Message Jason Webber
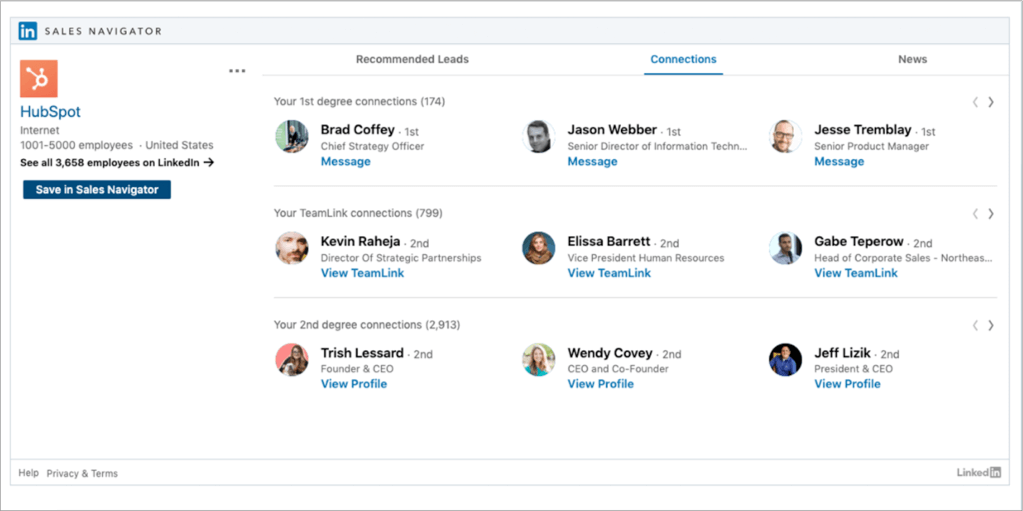Screen dimensions: 1023x511 point(592,162)
